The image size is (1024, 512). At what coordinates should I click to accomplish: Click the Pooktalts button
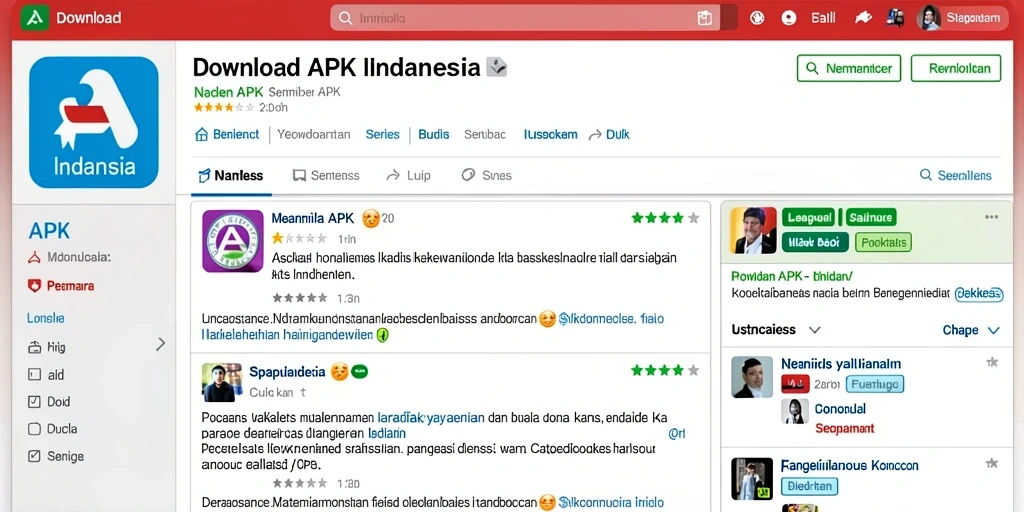coord(883,242)
